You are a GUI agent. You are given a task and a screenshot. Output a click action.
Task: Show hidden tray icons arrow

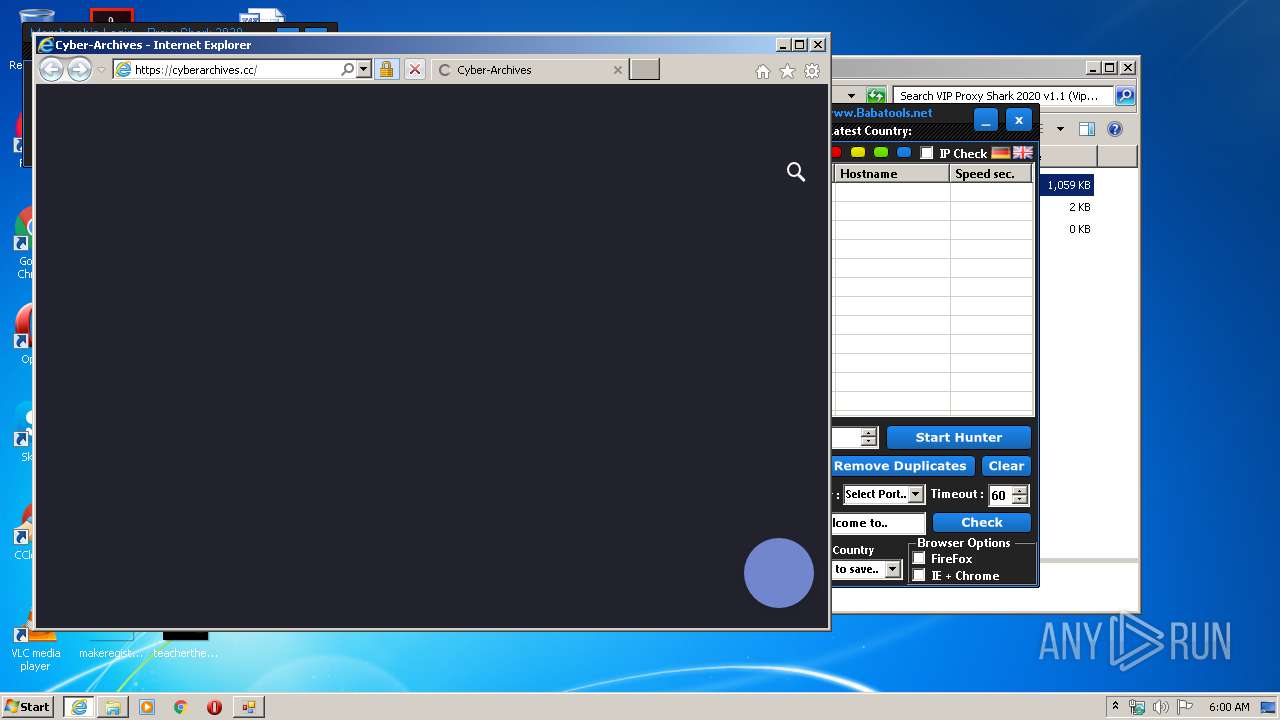[x=1115, y=707]
